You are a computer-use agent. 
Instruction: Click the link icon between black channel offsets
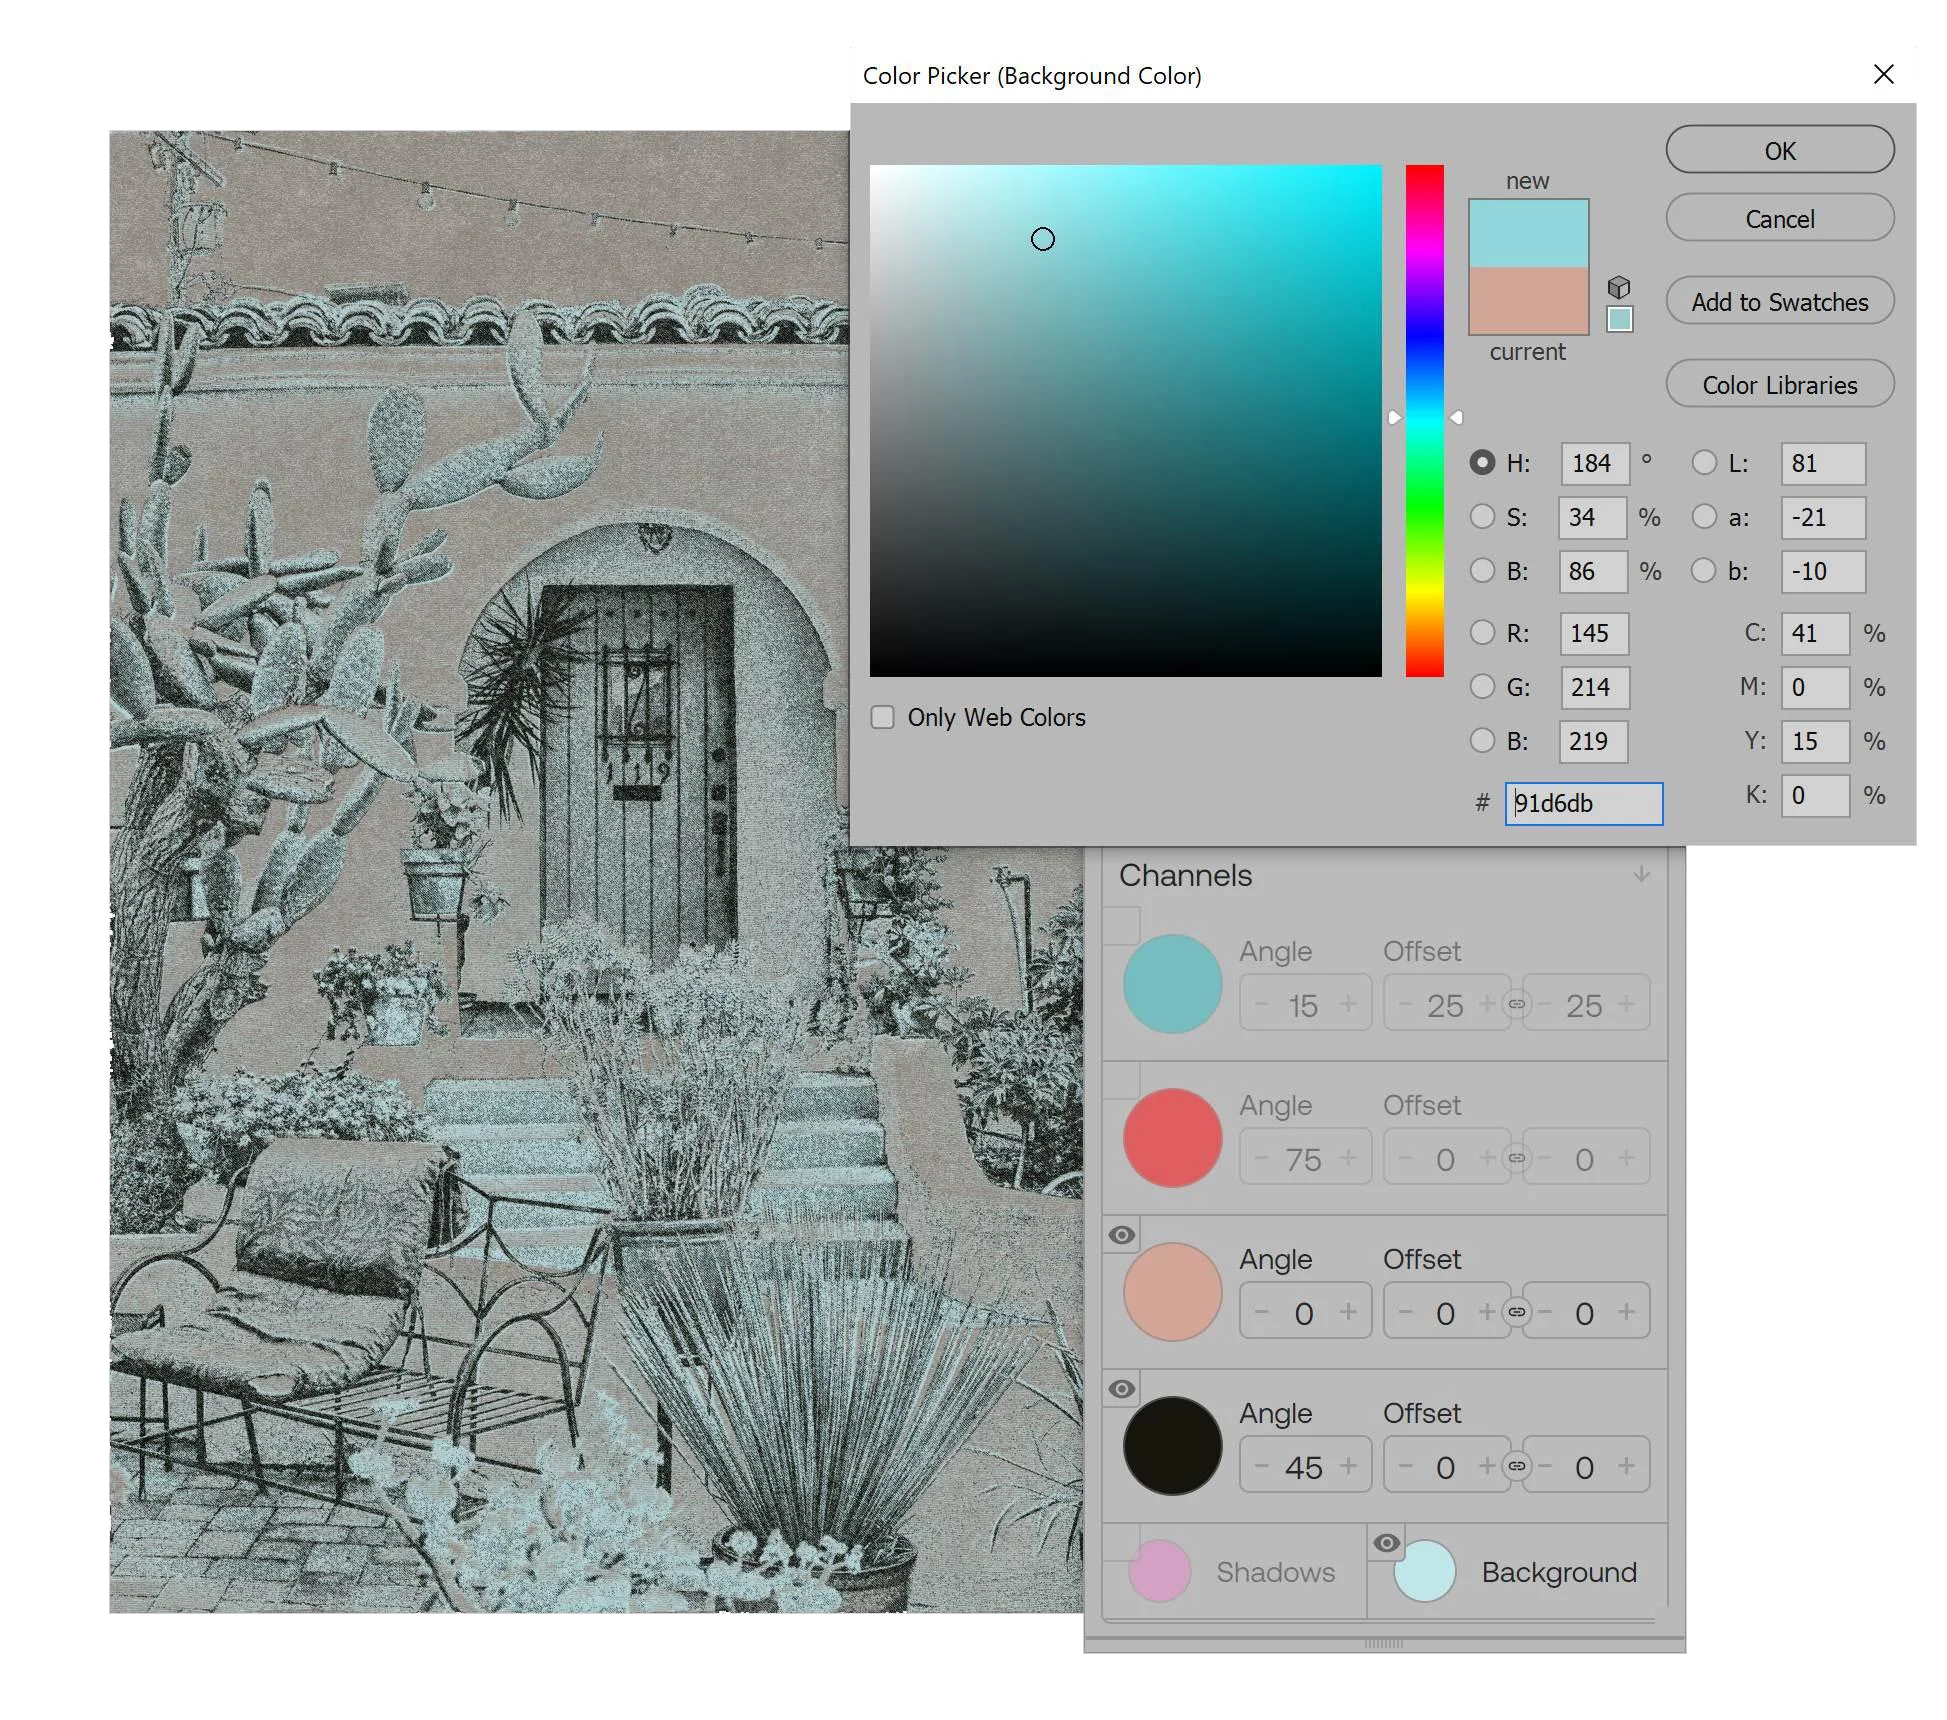1517,1466
